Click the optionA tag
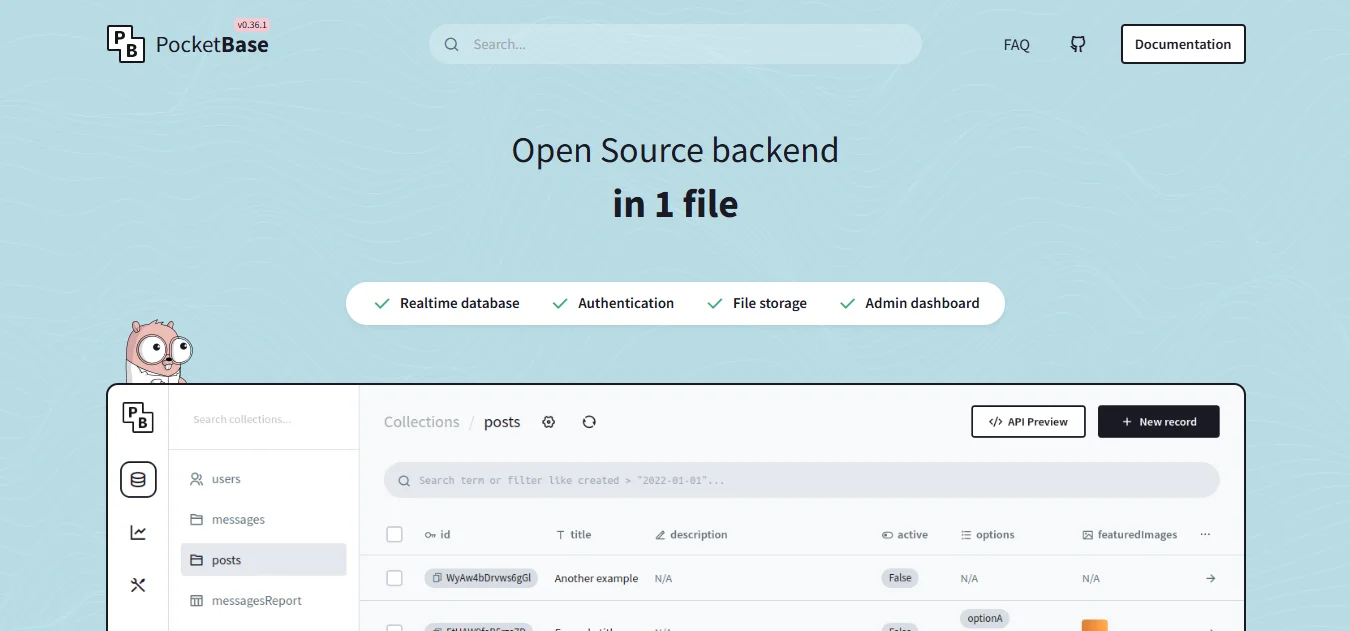1350x631 pixels. (x=985, y=618)
